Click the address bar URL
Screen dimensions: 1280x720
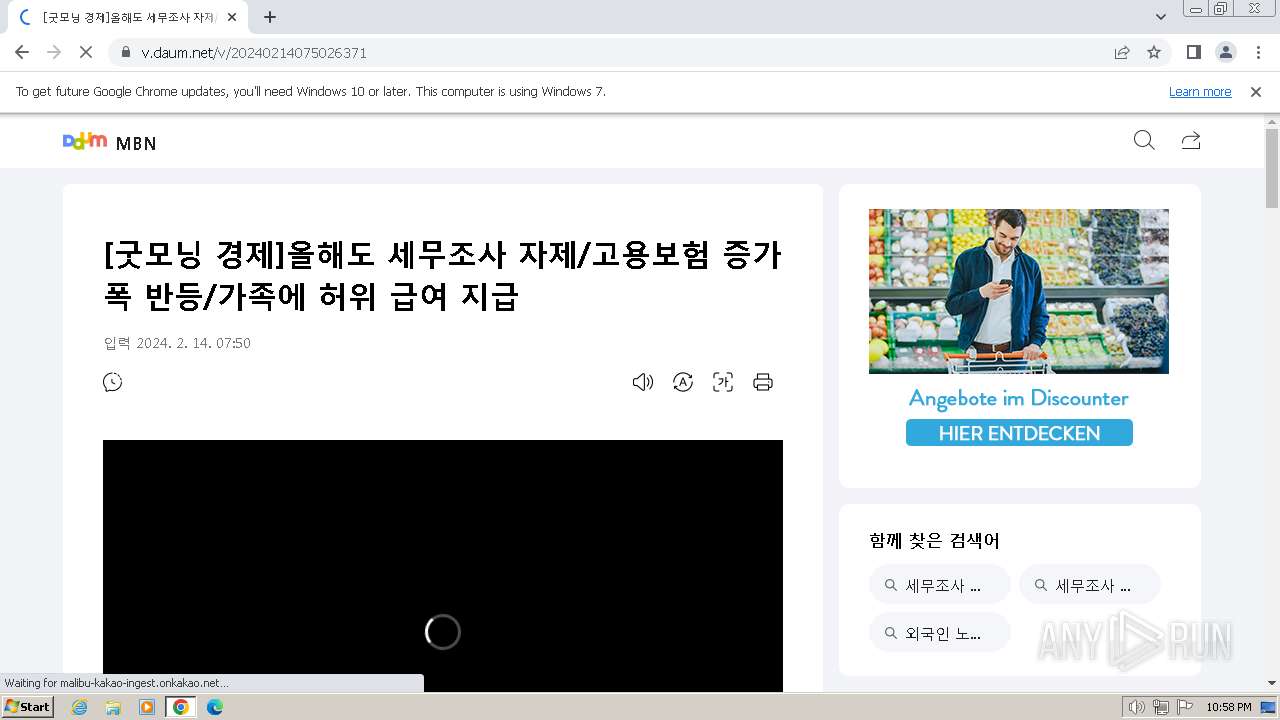pyautogui.click(x=254, y=53)
